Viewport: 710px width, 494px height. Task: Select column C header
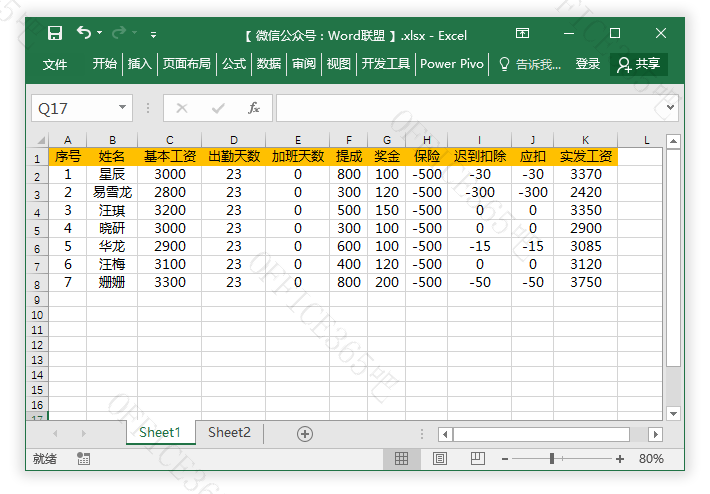coord(170,140)
